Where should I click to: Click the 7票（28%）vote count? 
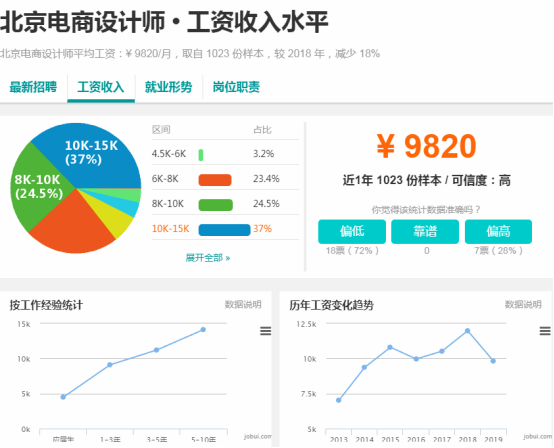point(498,250)
